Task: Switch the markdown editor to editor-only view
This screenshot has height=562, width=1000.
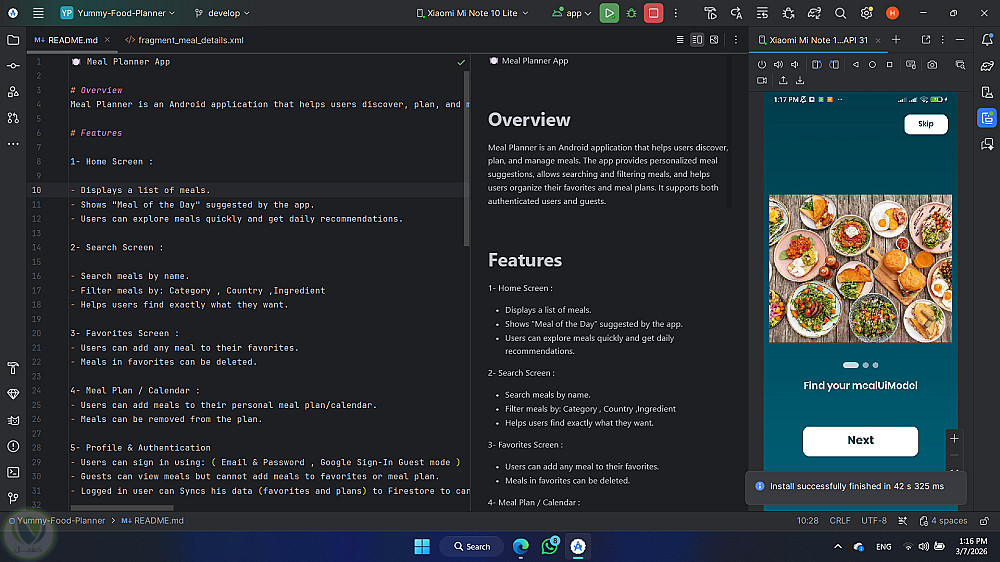Action: tap(680, 40)
